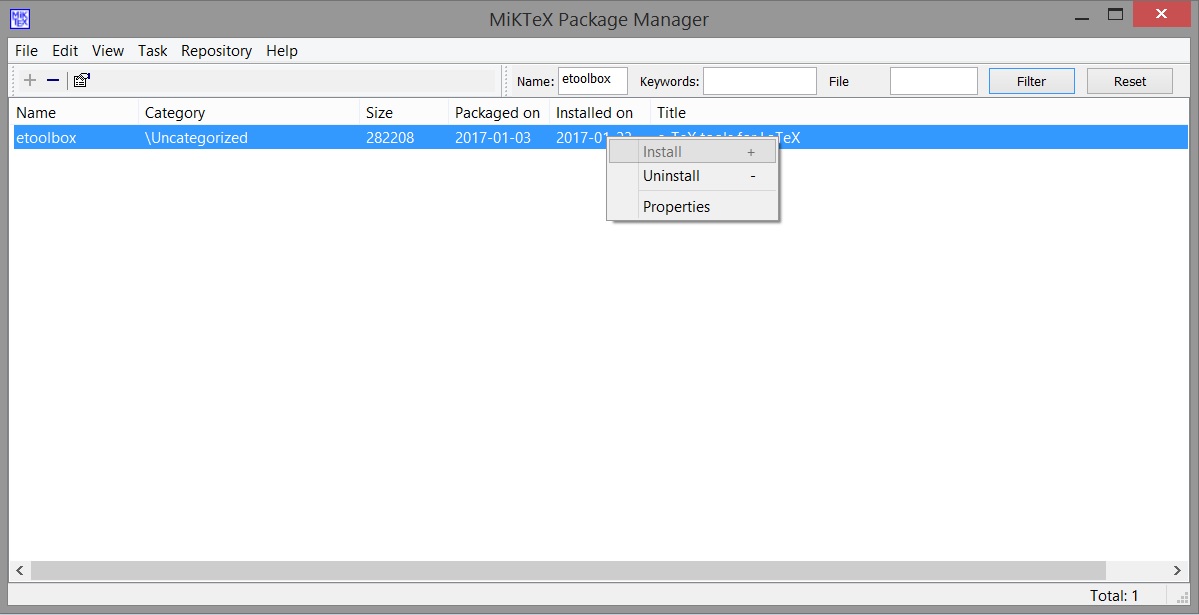This screenshot has height=615, width=1199.
Task: Select the etoolbox package name cell
Action: click(x=46, y=138)
